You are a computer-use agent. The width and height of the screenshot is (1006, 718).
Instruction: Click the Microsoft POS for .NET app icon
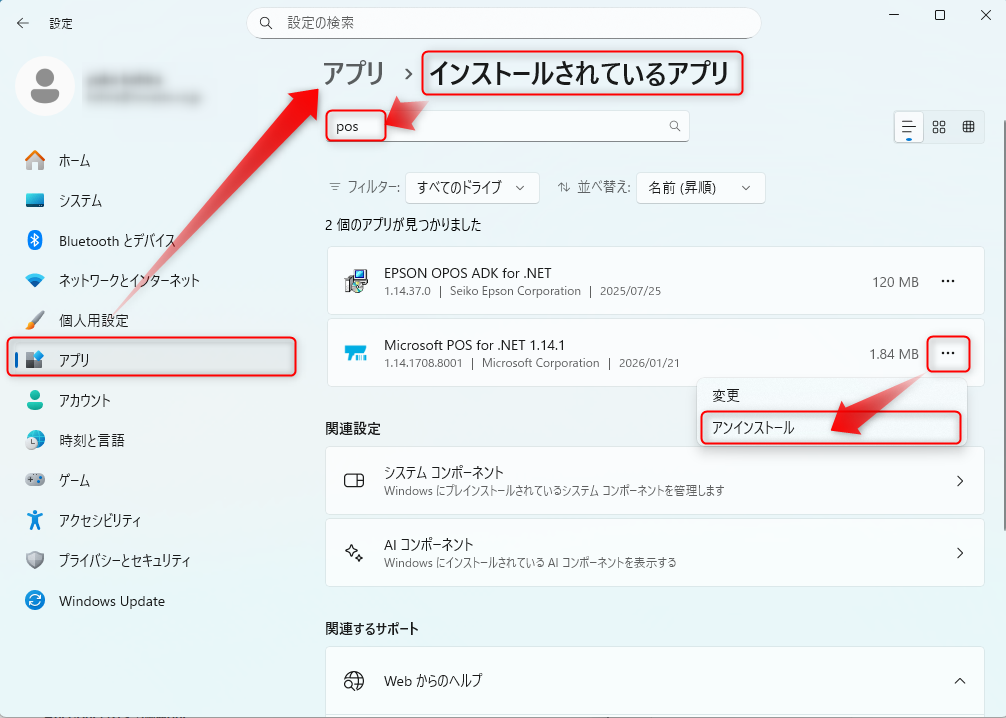point(356,354)
